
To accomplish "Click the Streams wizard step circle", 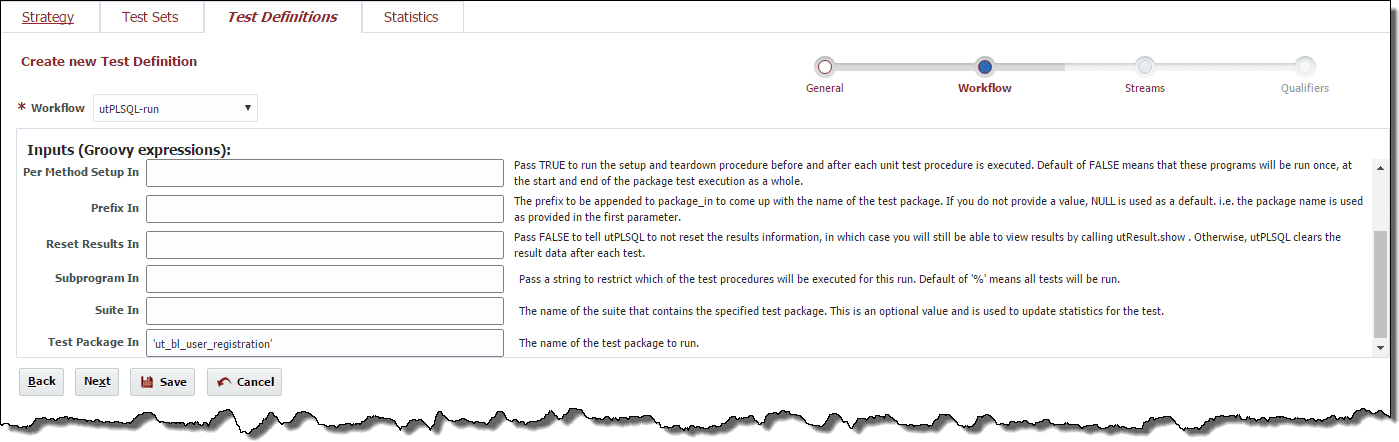I will pyautogui.click(x=1145, y=67).
